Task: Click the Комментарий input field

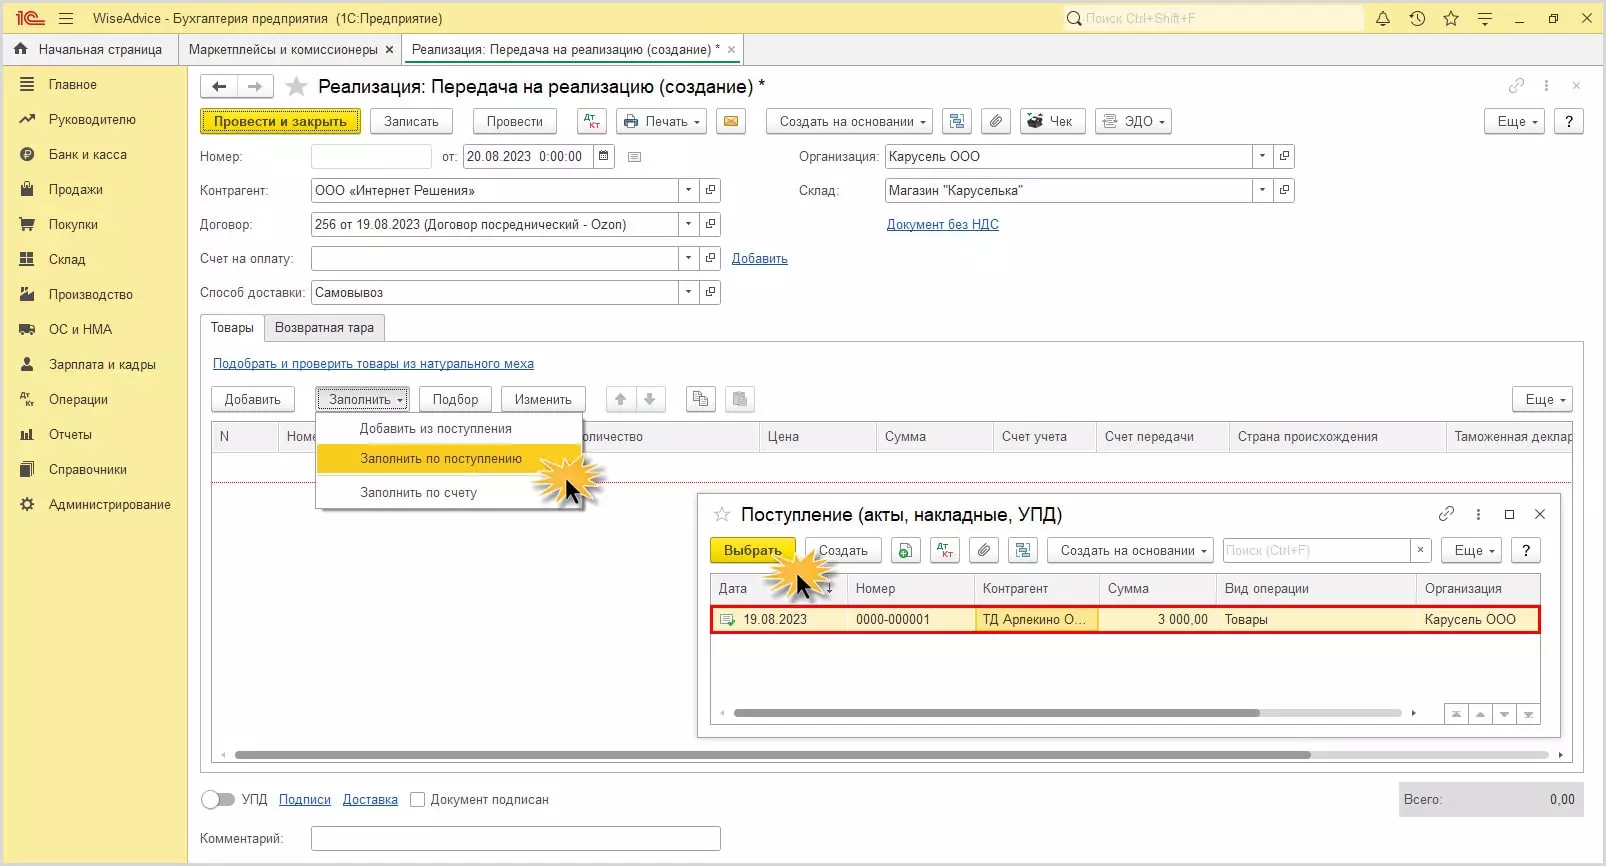Action: point(515,838)
